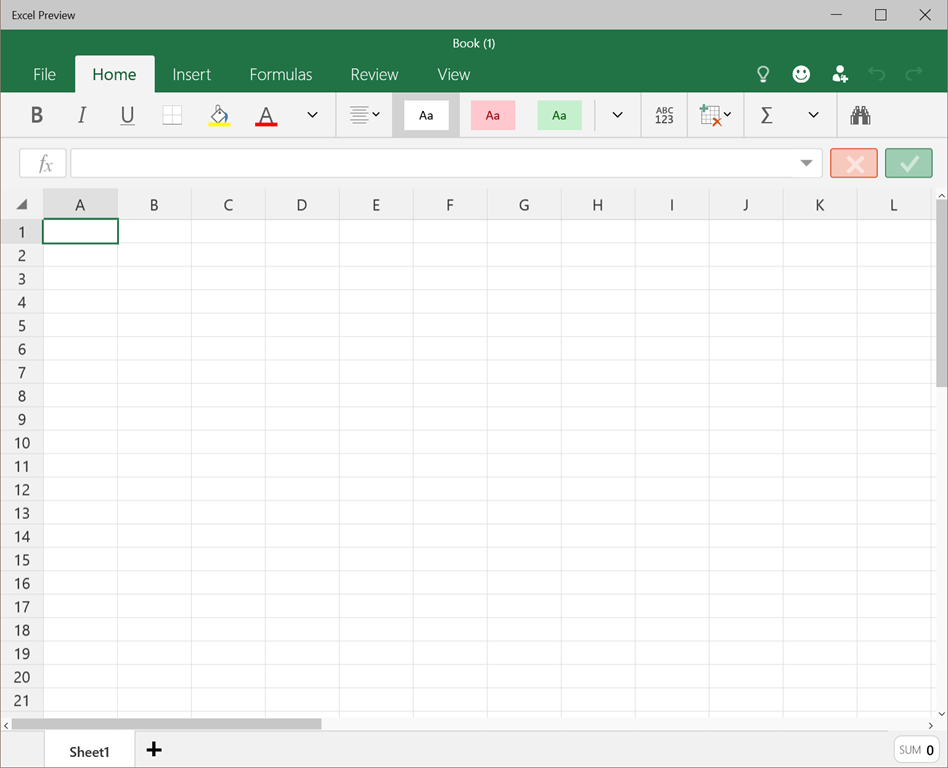Open the cell borders tool

click(172, 115)
